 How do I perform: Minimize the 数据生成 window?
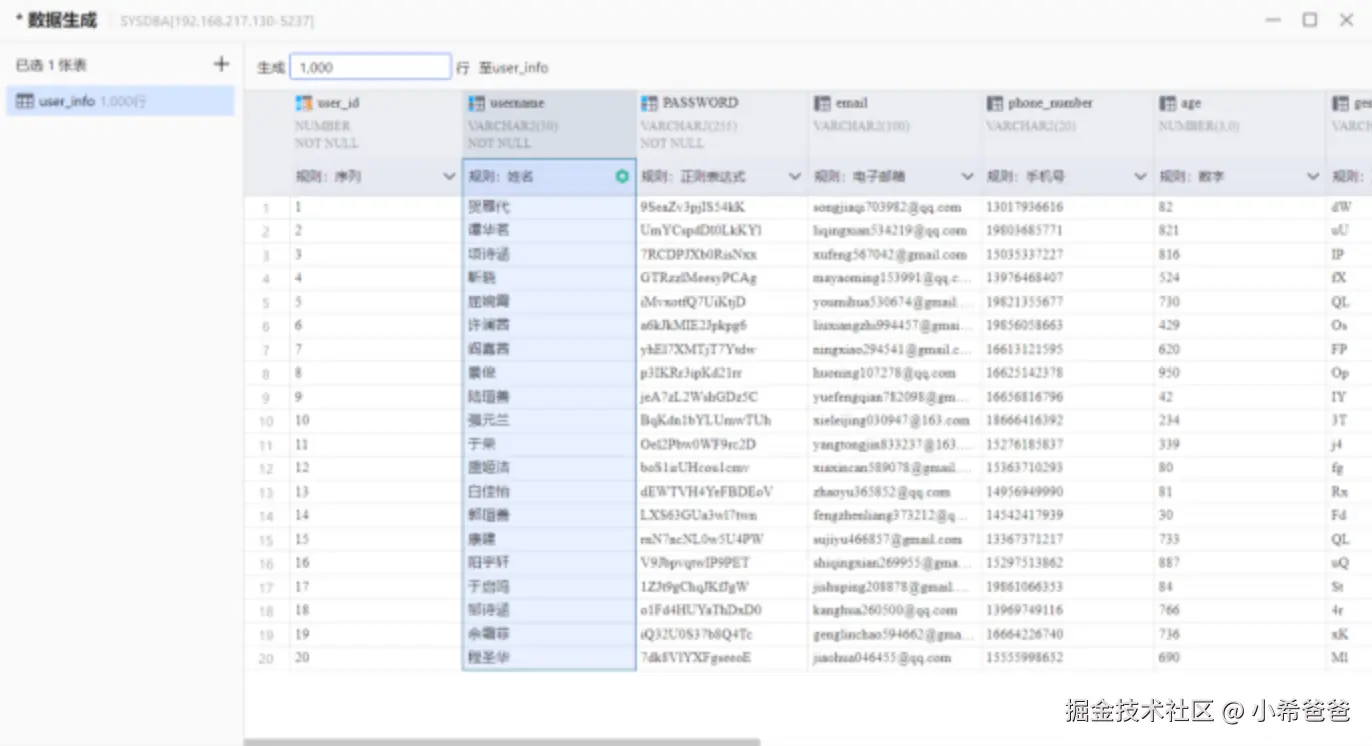pos(1273,19)
